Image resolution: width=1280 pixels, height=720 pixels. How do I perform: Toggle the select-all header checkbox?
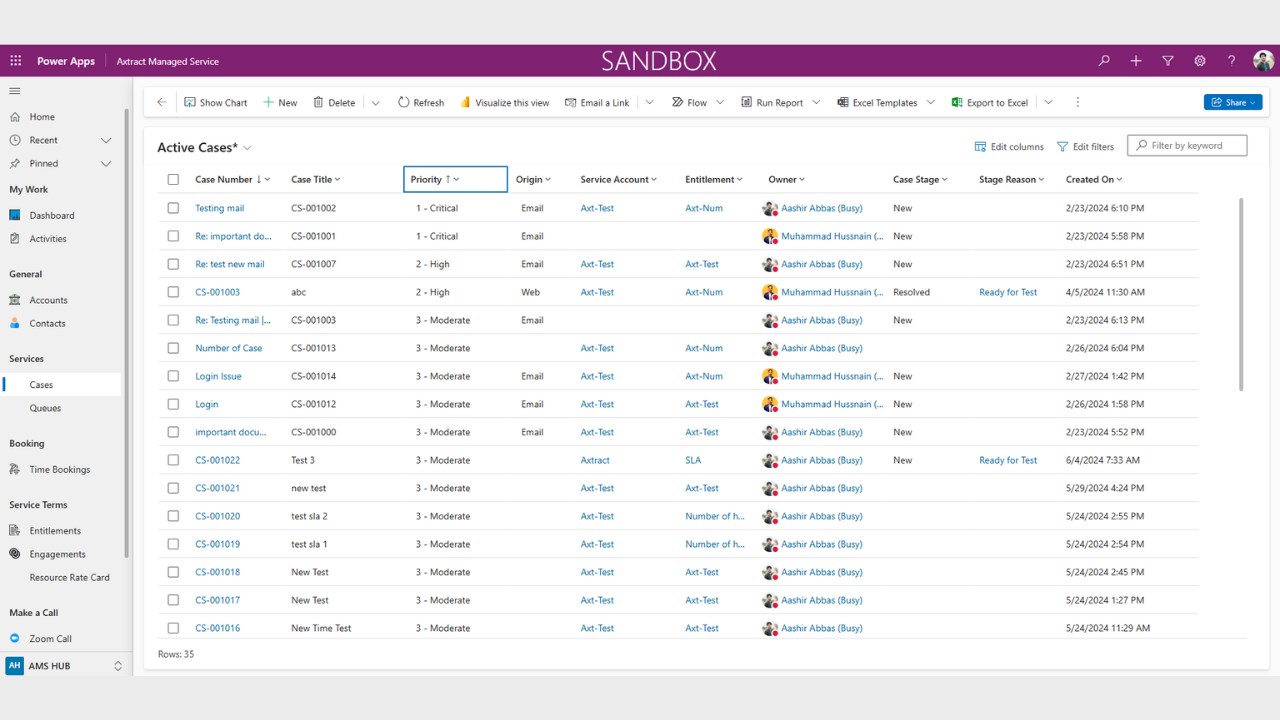pos(173,179)
